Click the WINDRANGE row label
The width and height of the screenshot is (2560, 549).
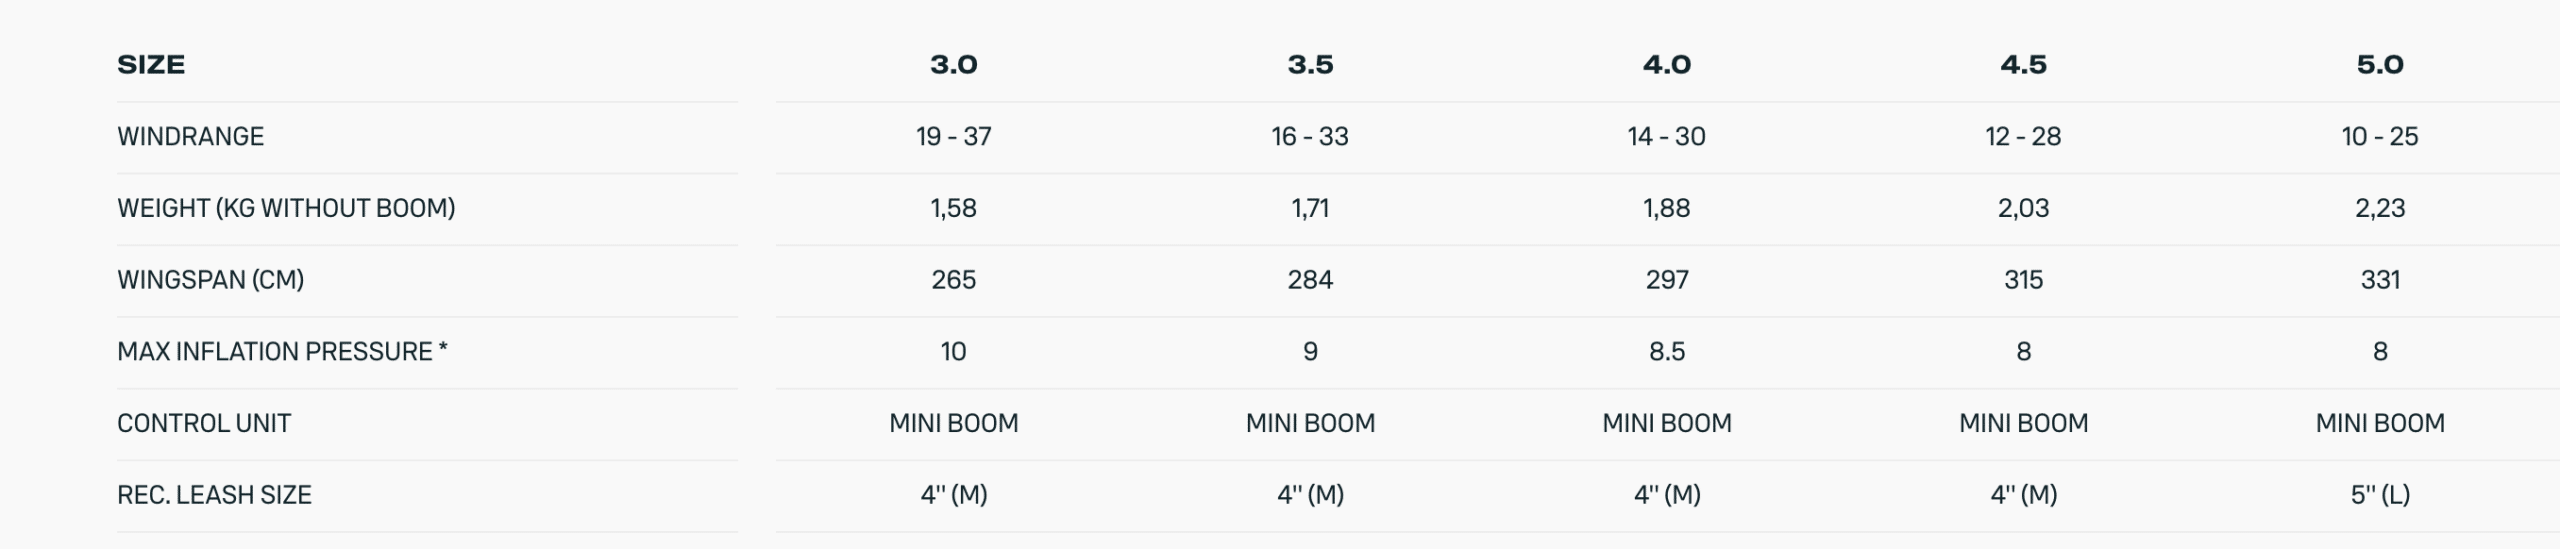click(190, 137)
